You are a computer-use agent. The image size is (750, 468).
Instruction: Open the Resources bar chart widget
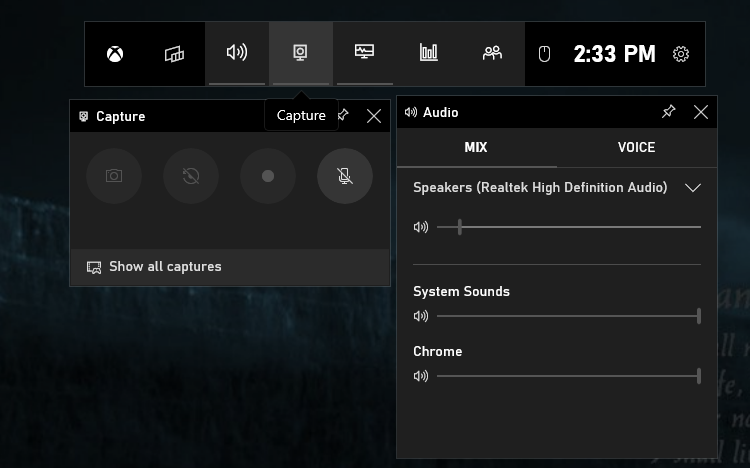[x=429, y=53]
